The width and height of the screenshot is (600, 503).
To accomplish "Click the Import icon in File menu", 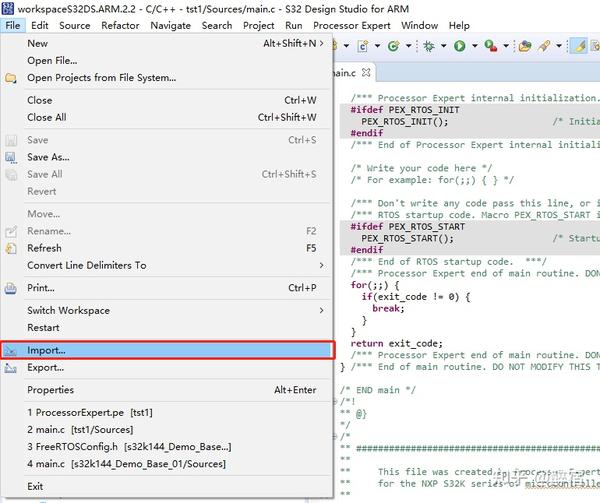I will click(x=11, y=351).
